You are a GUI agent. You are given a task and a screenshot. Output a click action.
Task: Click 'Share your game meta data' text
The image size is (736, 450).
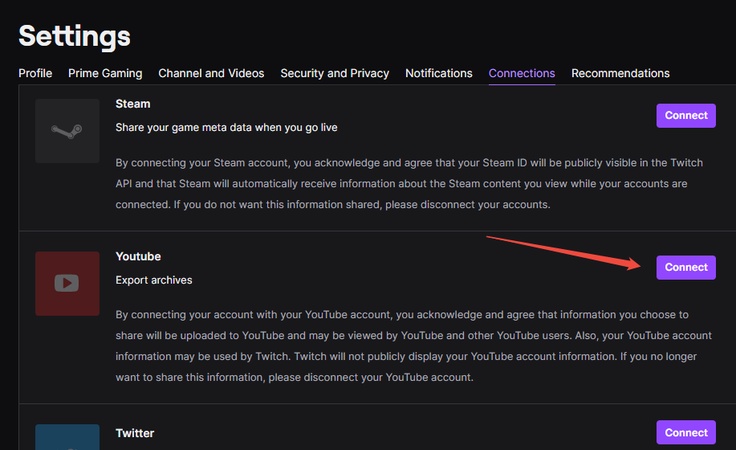coord(226,128)
